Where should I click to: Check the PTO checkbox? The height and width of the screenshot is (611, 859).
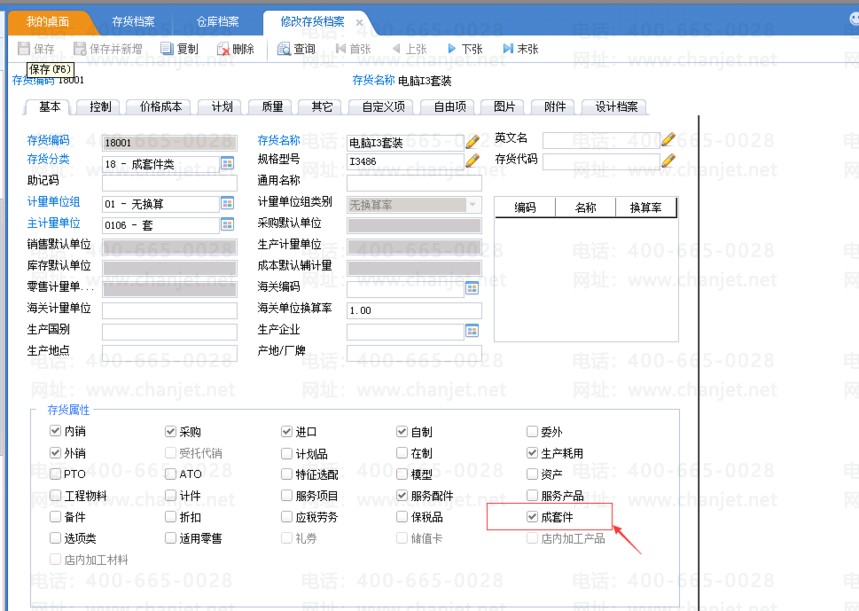click(x=55, y=474)
